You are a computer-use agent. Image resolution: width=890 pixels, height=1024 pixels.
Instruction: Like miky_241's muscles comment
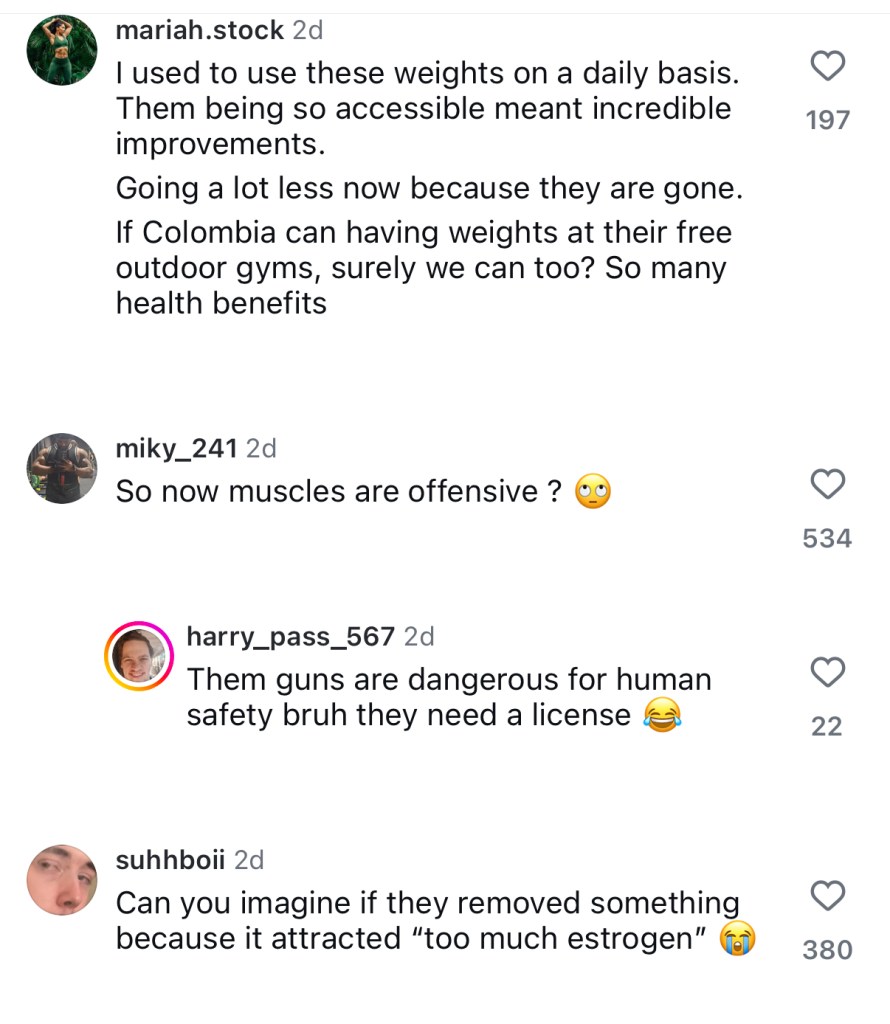pos(827,485)
